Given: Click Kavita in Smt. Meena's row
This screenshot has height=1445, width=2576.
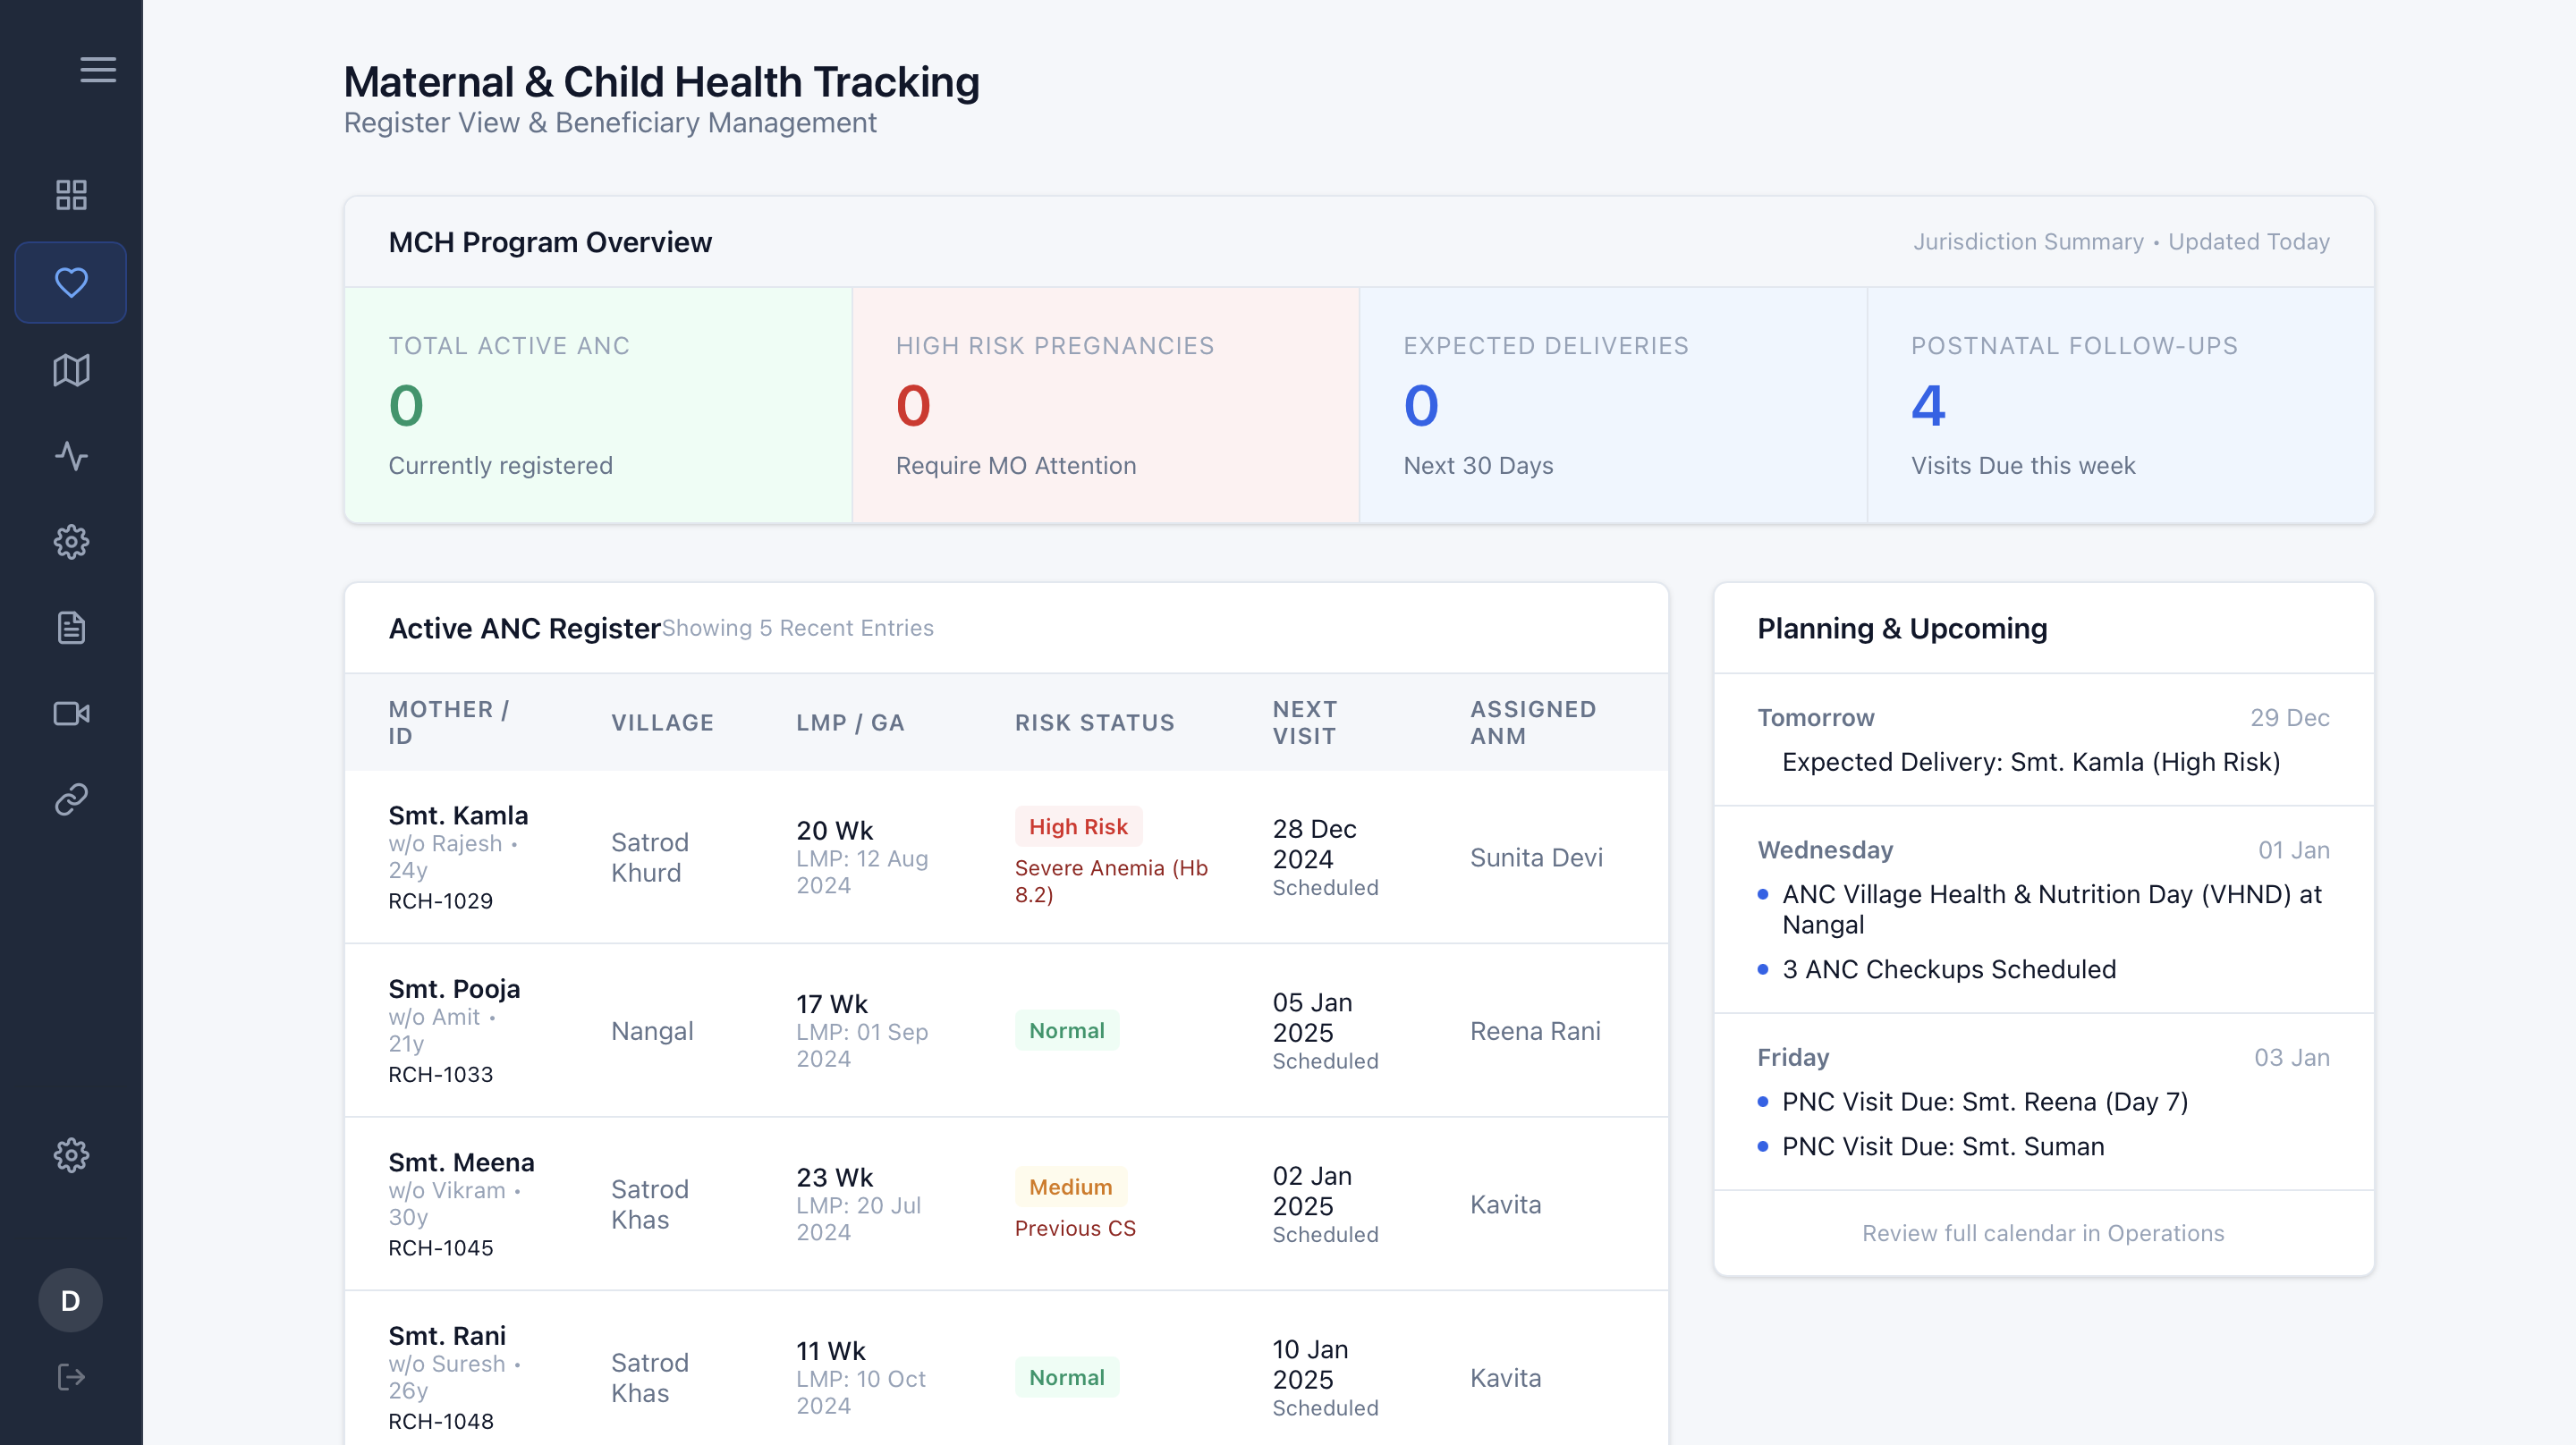Looking at the screenshot, I should pyautogui.click(x=1505, y=1204).
